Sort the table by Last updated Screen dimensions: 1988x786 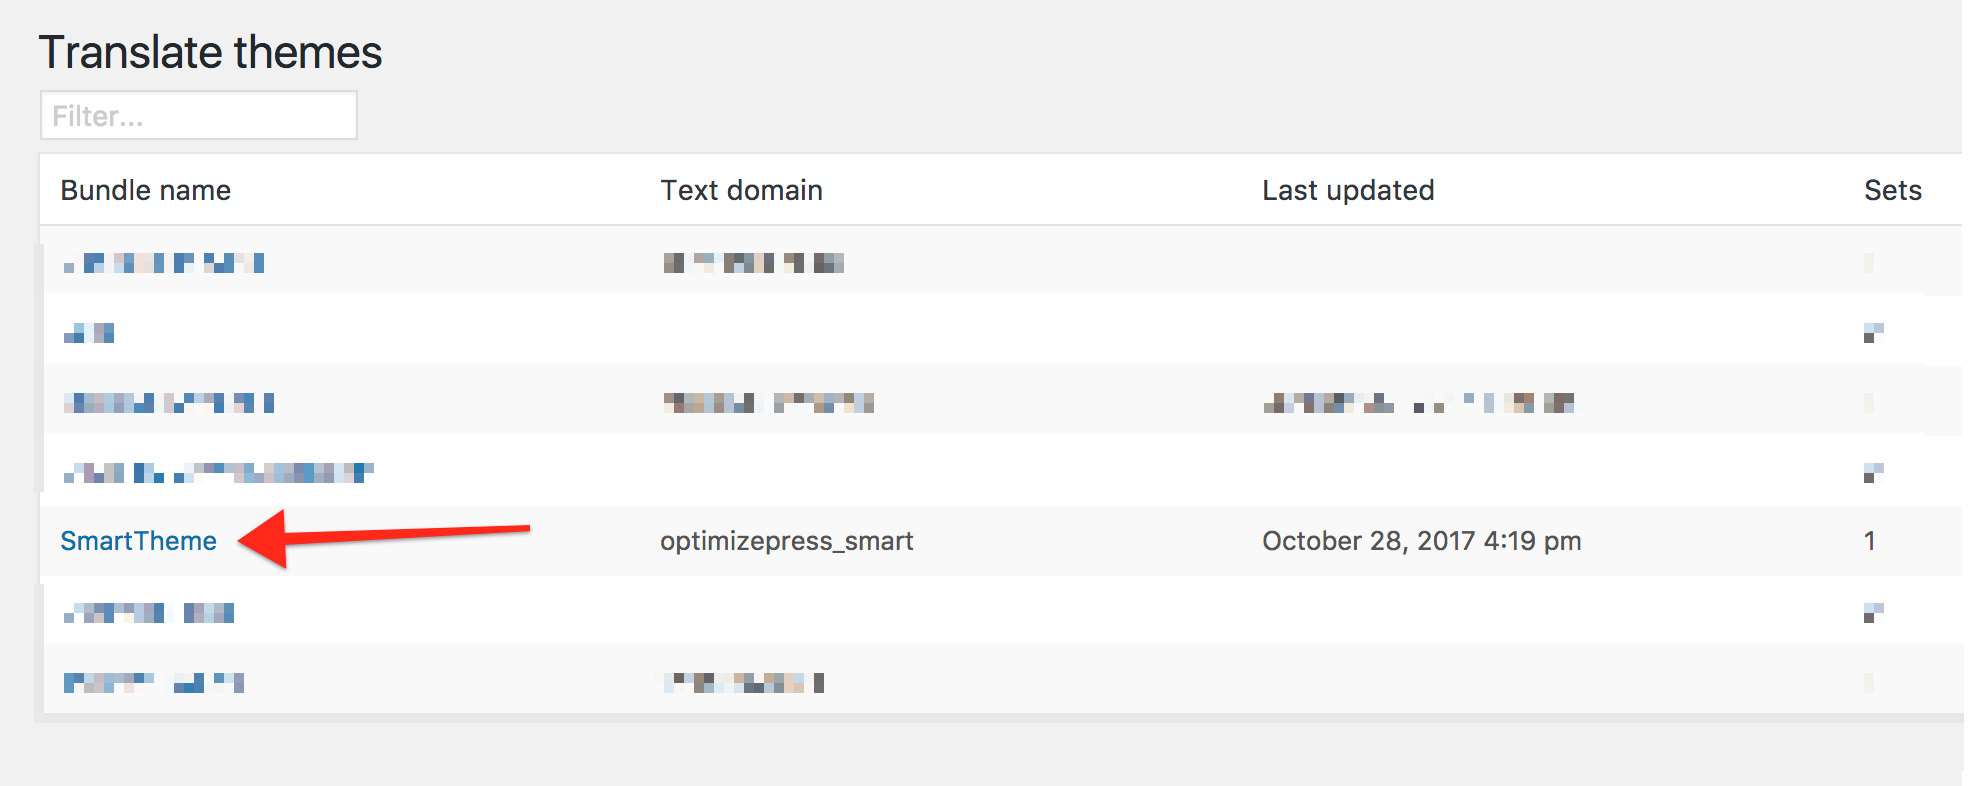[x=1348, y=190]
